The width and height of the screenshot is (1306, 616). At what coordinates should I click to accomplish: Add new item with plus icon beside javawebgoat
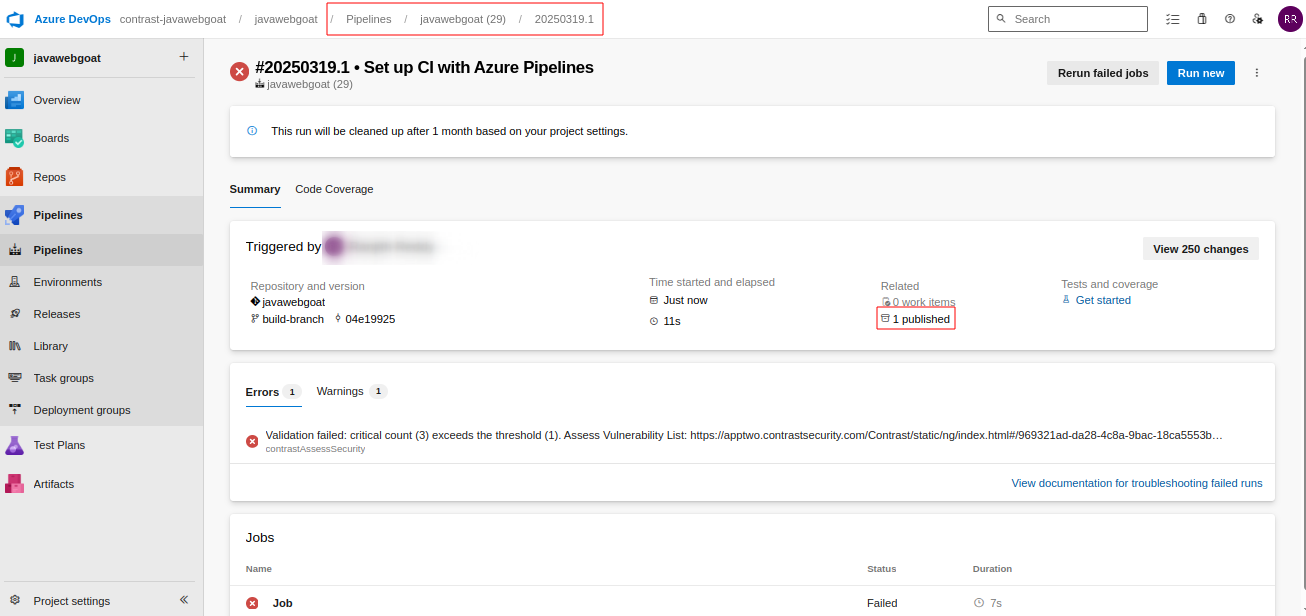[183, 57]
